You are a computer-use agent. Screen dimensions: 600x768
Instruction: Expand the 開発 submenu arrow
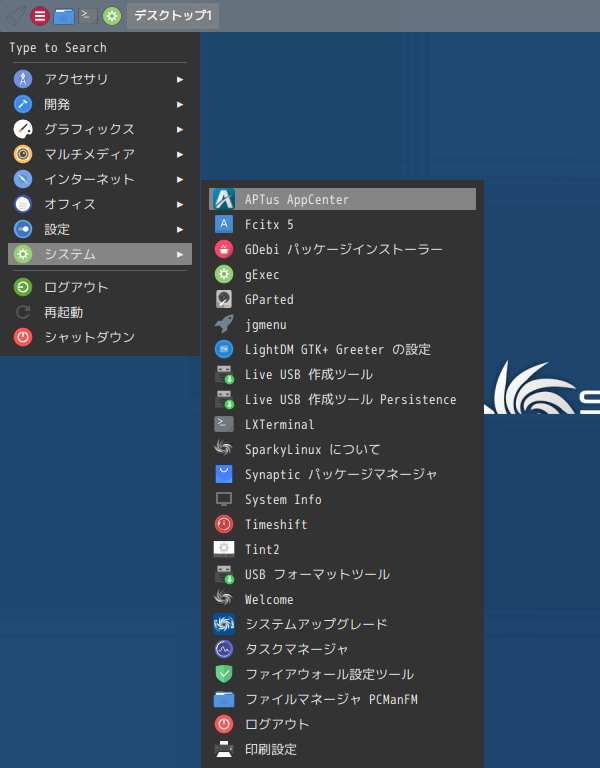[x=180, y=104]
